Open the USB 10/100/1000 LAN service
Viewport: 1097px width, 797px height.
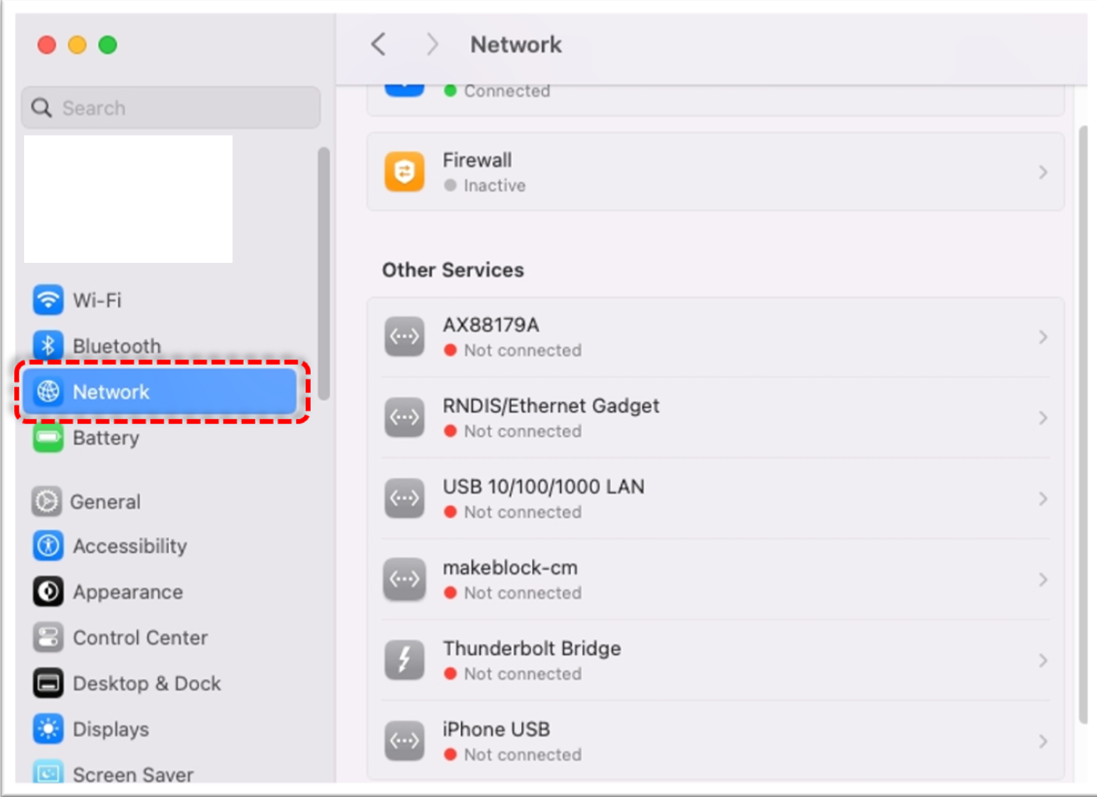click(x=543, y=498)
